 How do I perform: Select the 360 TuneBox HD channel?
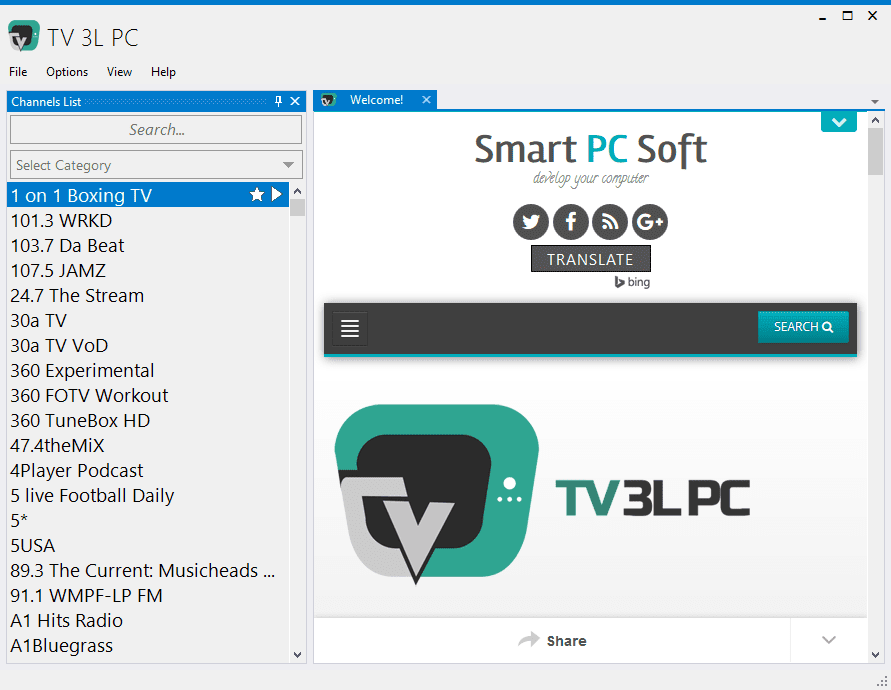point(148,421)
